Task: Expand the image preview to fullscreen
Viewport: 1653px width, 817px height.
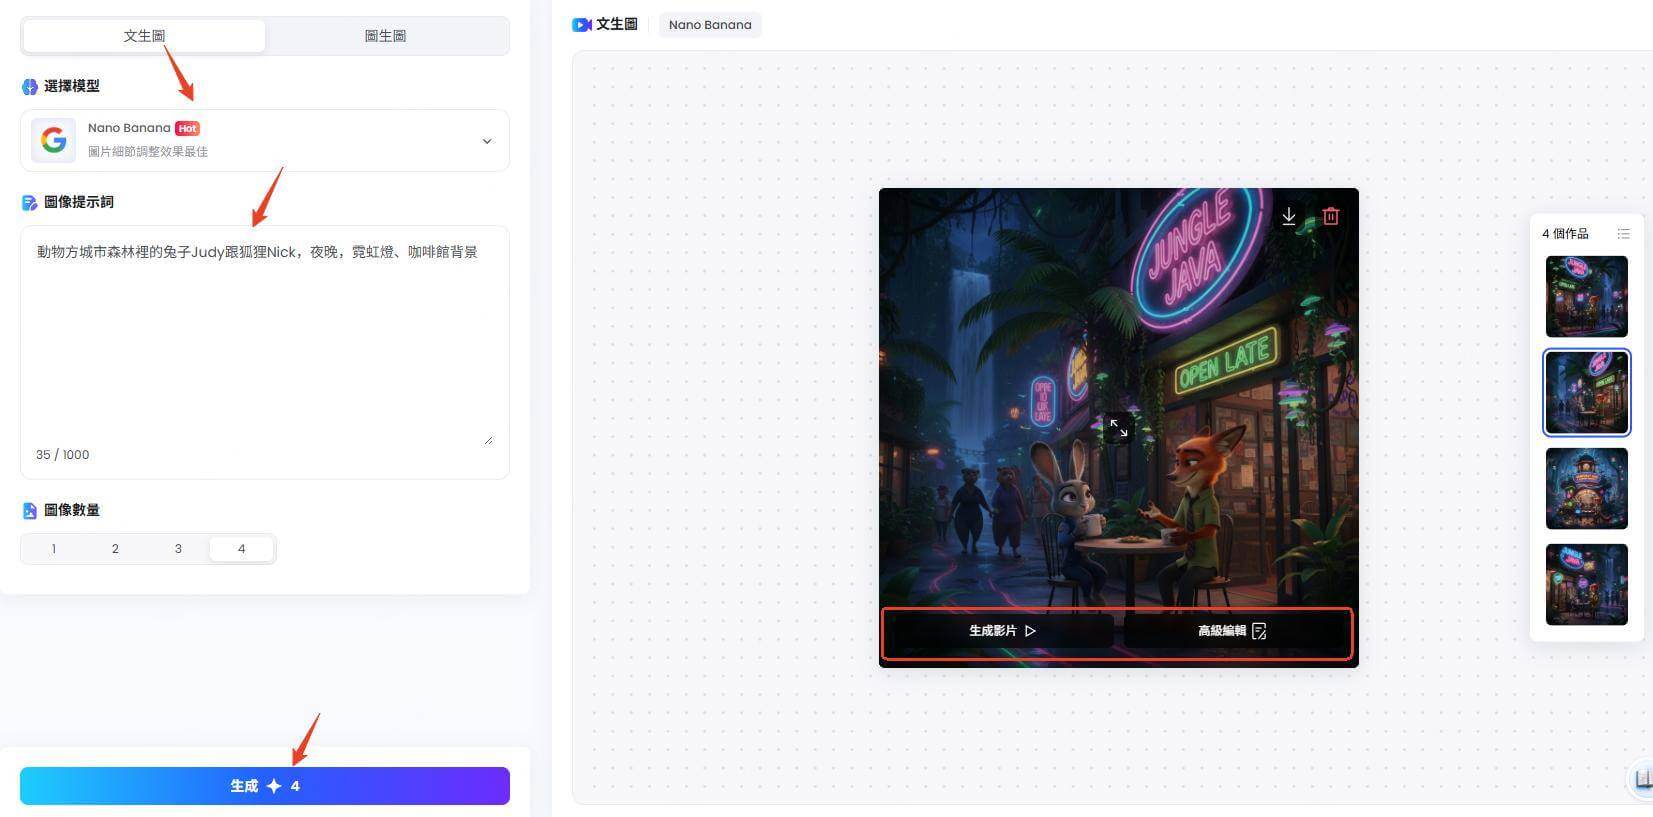Action: click(1118, 429)
